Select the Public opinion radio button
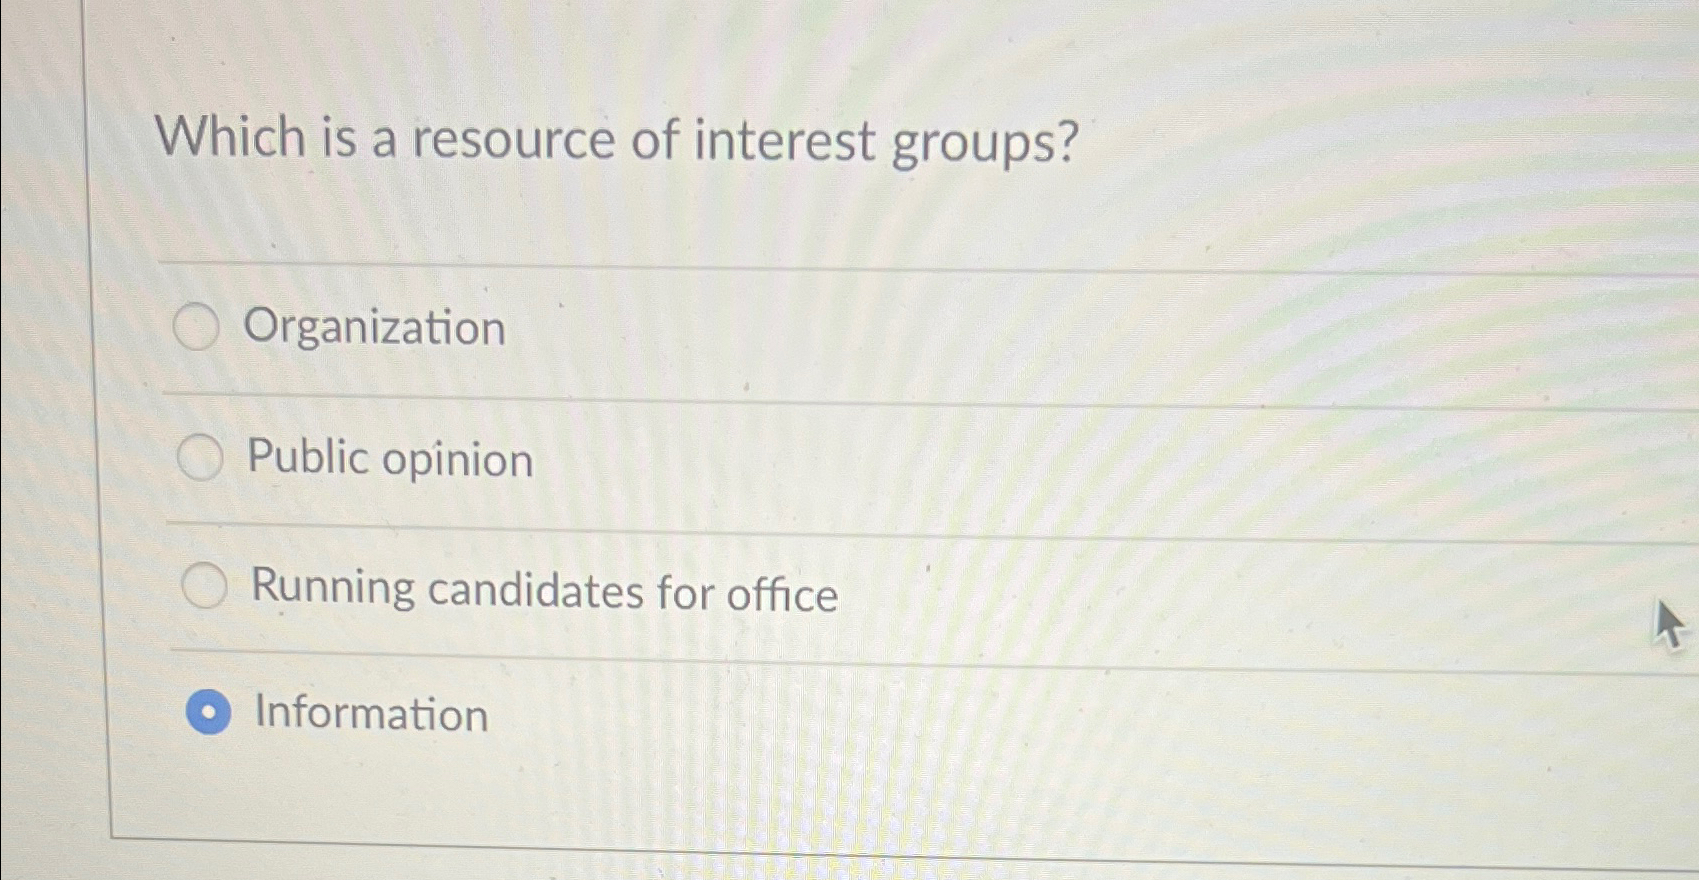Screen dimensions: 1699x880 click(200, 458)
